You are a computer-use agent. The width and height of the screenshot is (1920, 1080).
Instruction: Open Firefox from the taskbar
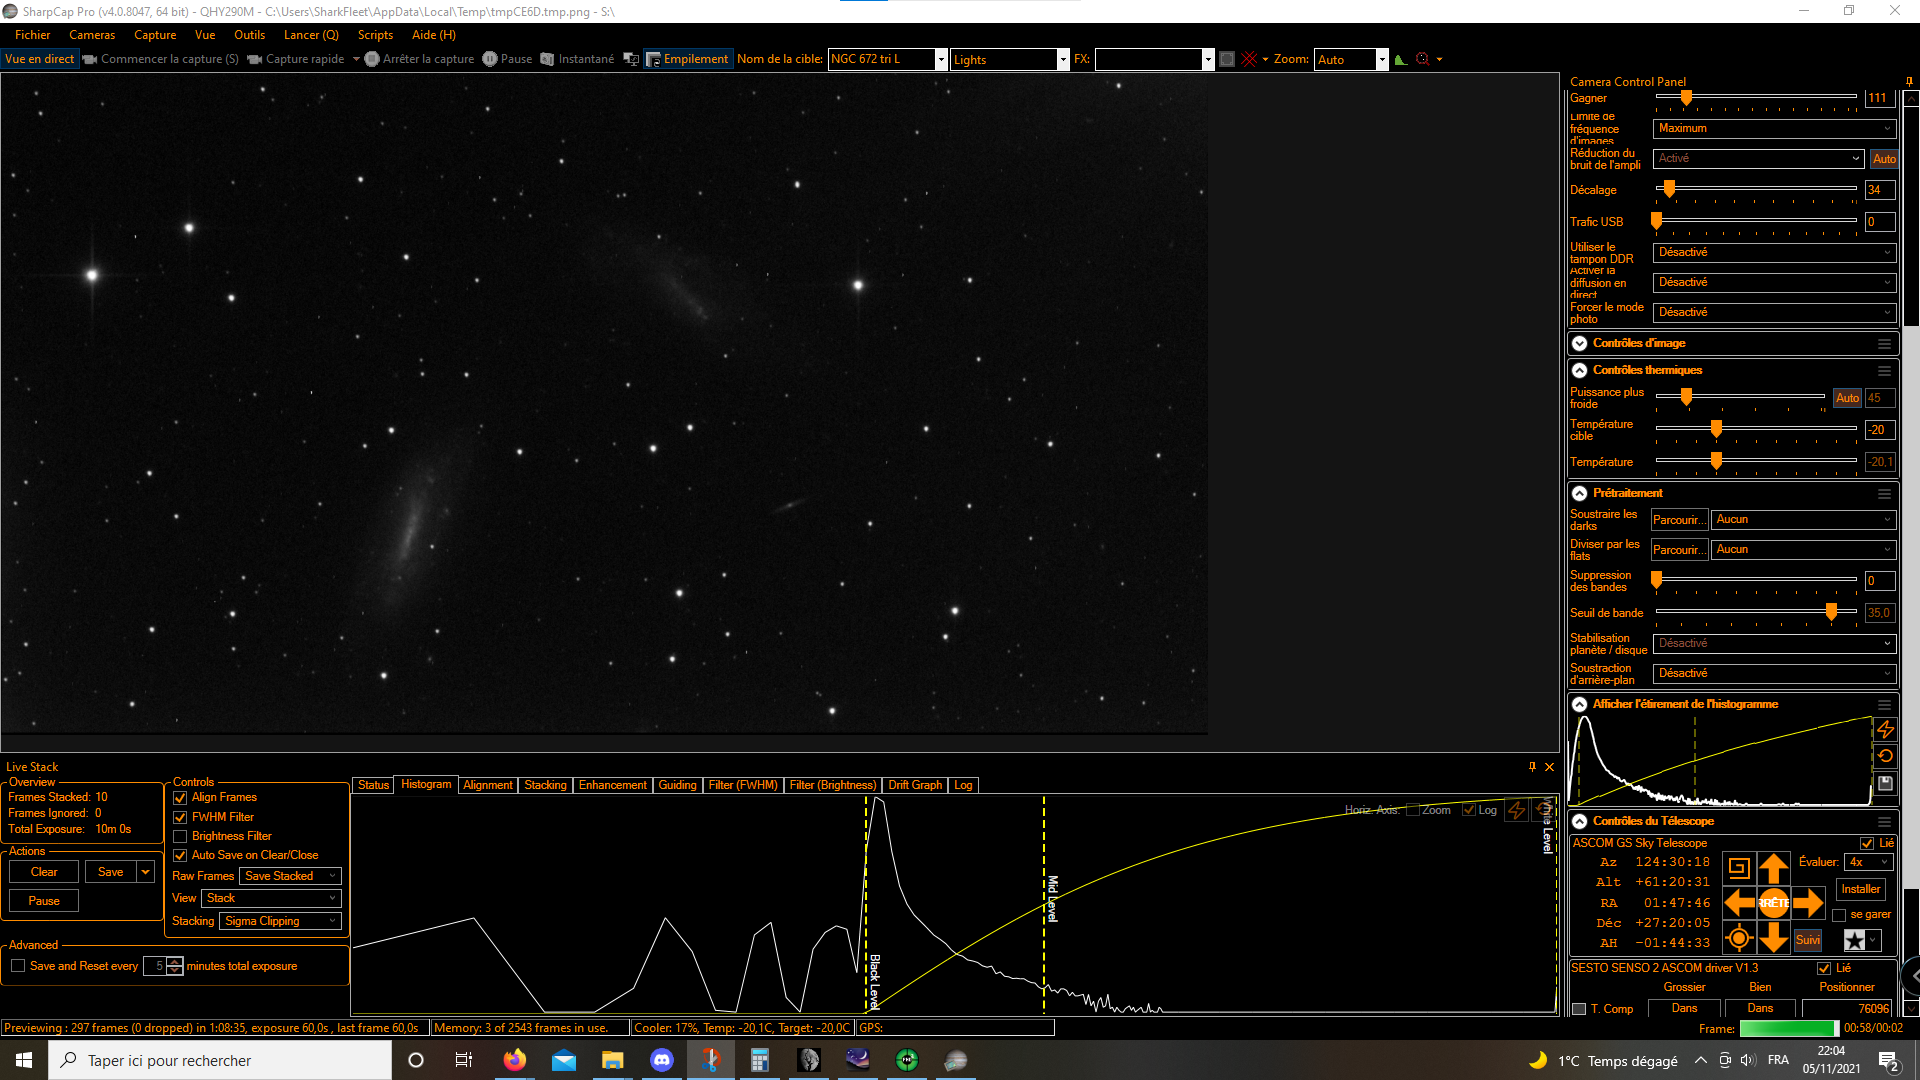515,1060
